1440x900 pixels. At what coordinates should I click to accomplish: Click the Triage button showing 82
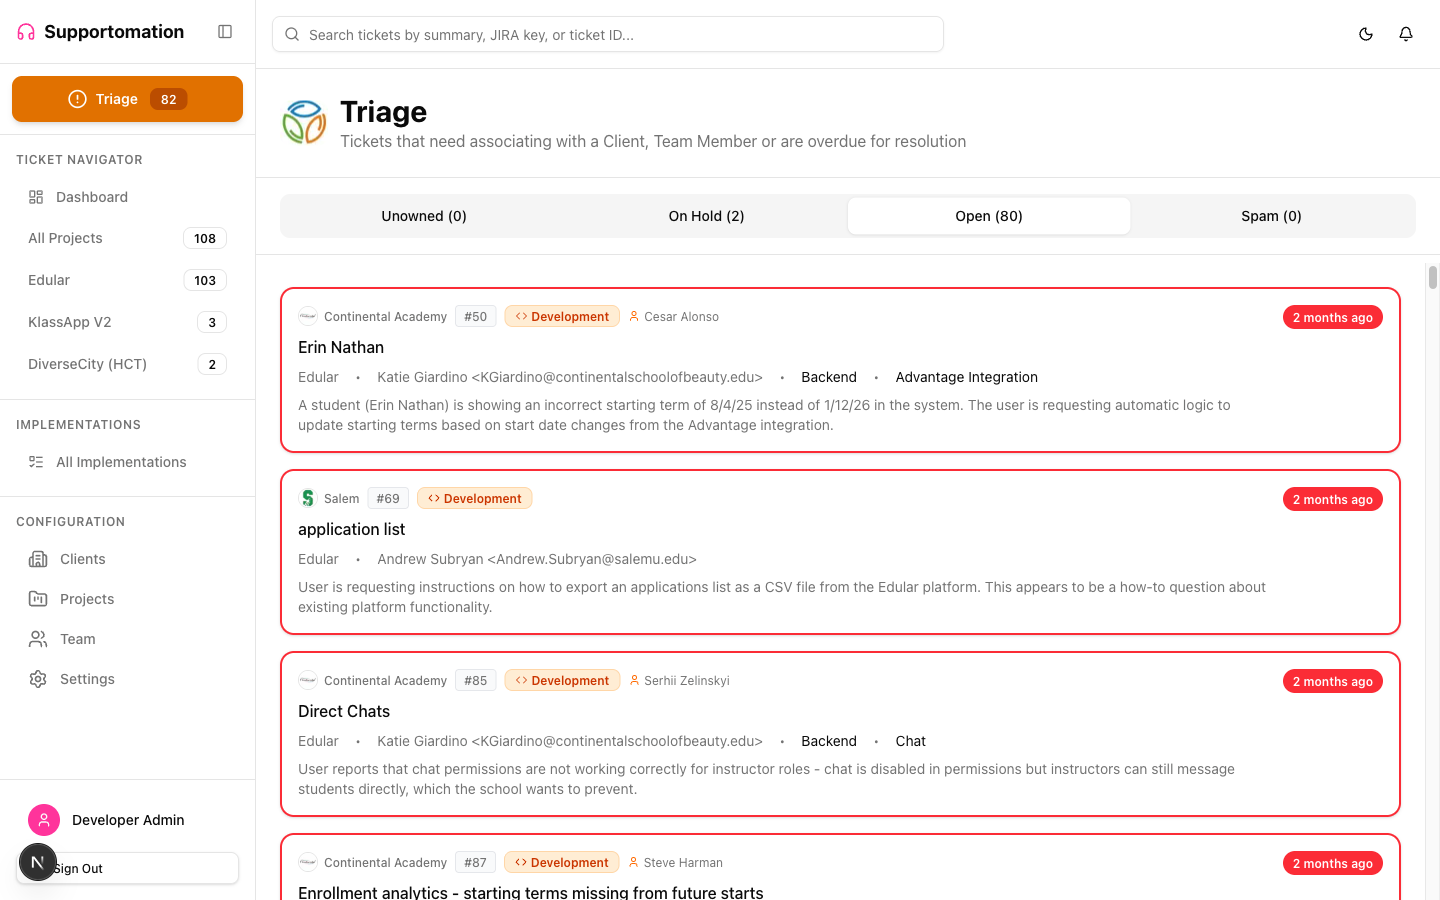(x=127, y=99)
